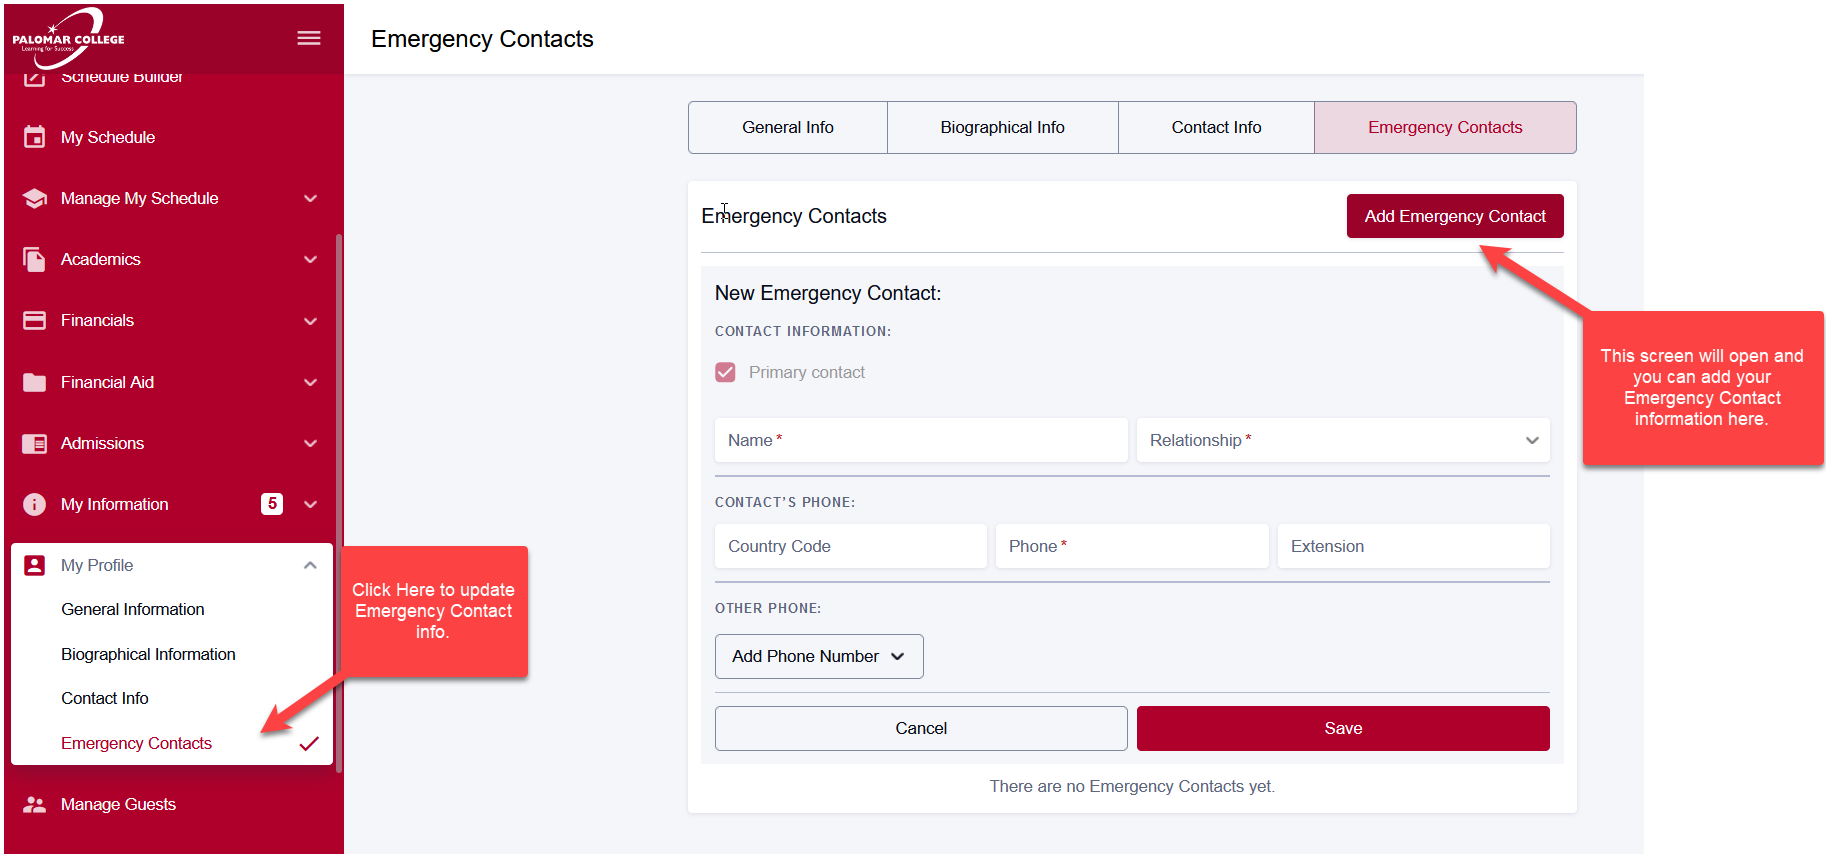Click the Manage Guests people icon
This screenshot has height=854, width=1826.
tap(35, 804)
